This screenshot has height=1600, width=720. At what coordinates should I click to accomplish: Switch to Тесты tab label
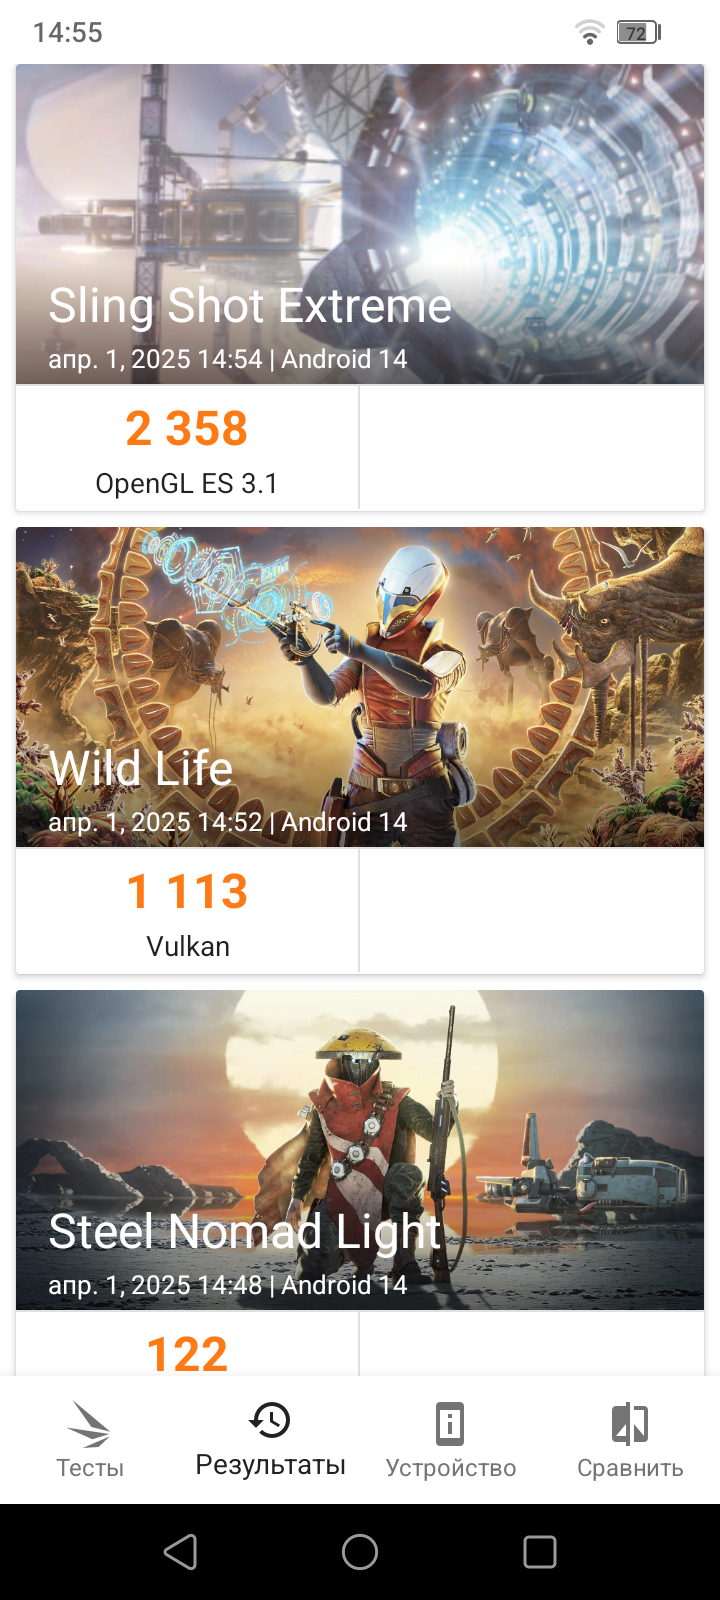pos(90,1468)
